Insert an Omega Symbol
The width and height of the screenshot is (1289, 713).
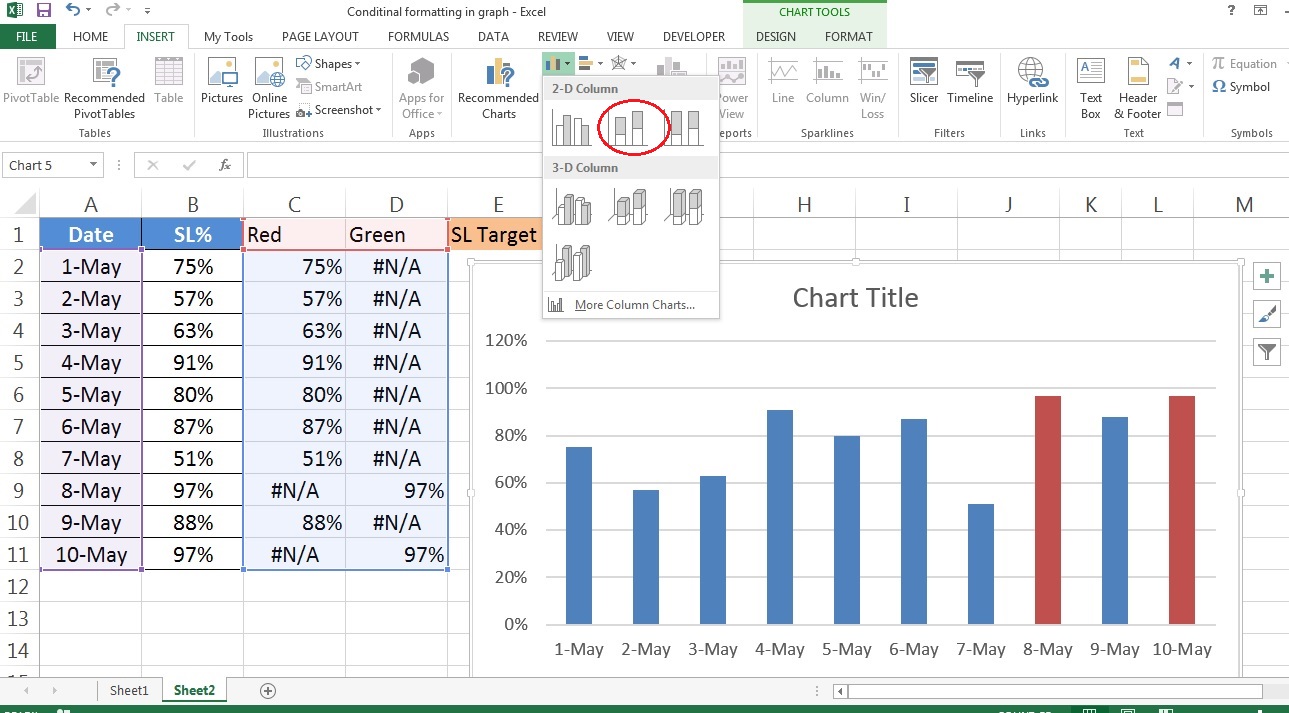coord(1240,87)
